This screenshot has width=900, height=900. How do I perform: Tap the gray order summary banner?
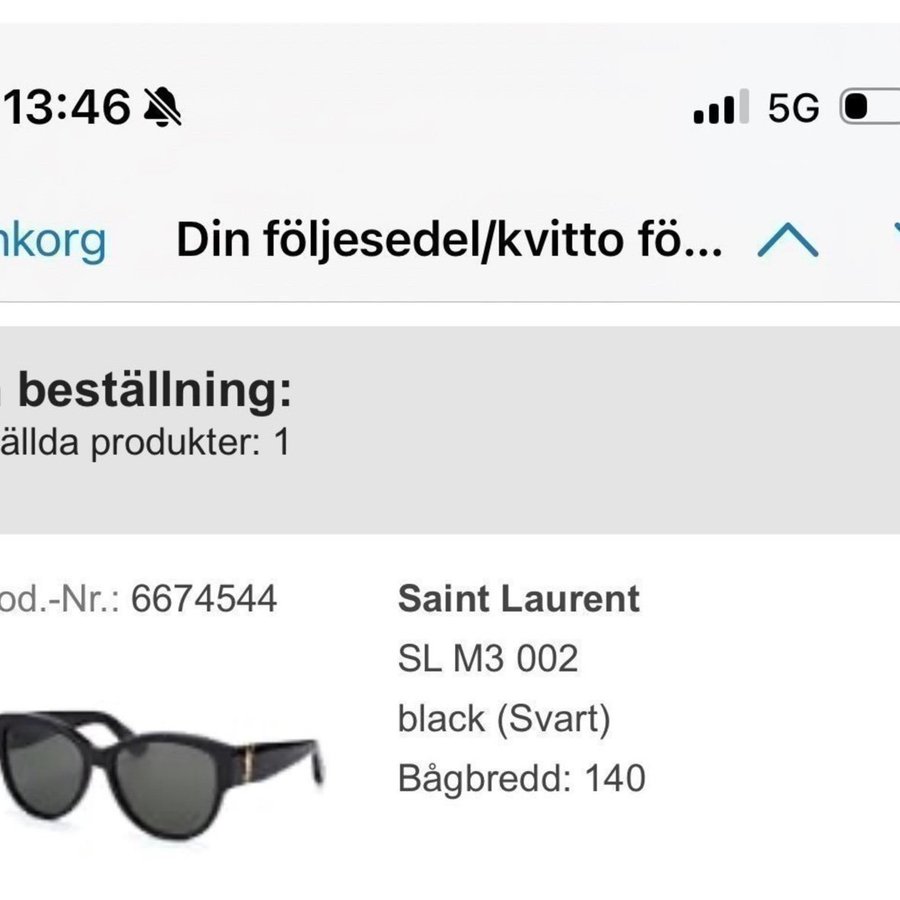[450, 430]
